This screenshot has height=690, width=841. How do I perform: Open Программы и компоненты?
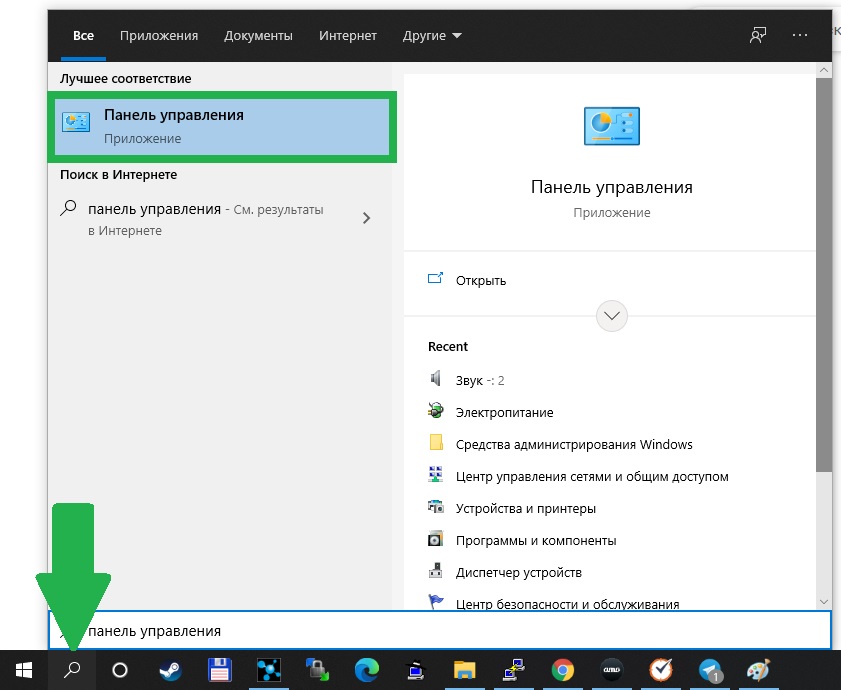click(536, 540)
